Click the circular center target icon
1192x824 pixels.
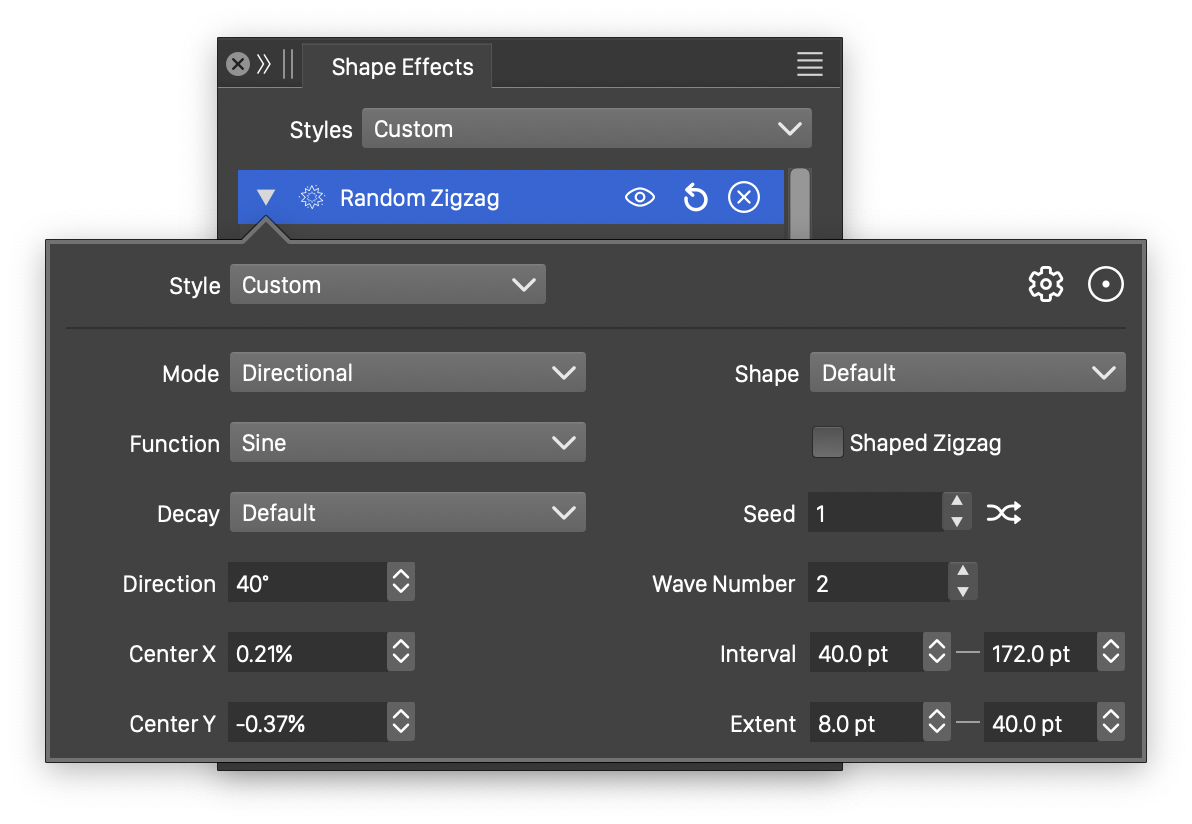(x=1105, y=285)
